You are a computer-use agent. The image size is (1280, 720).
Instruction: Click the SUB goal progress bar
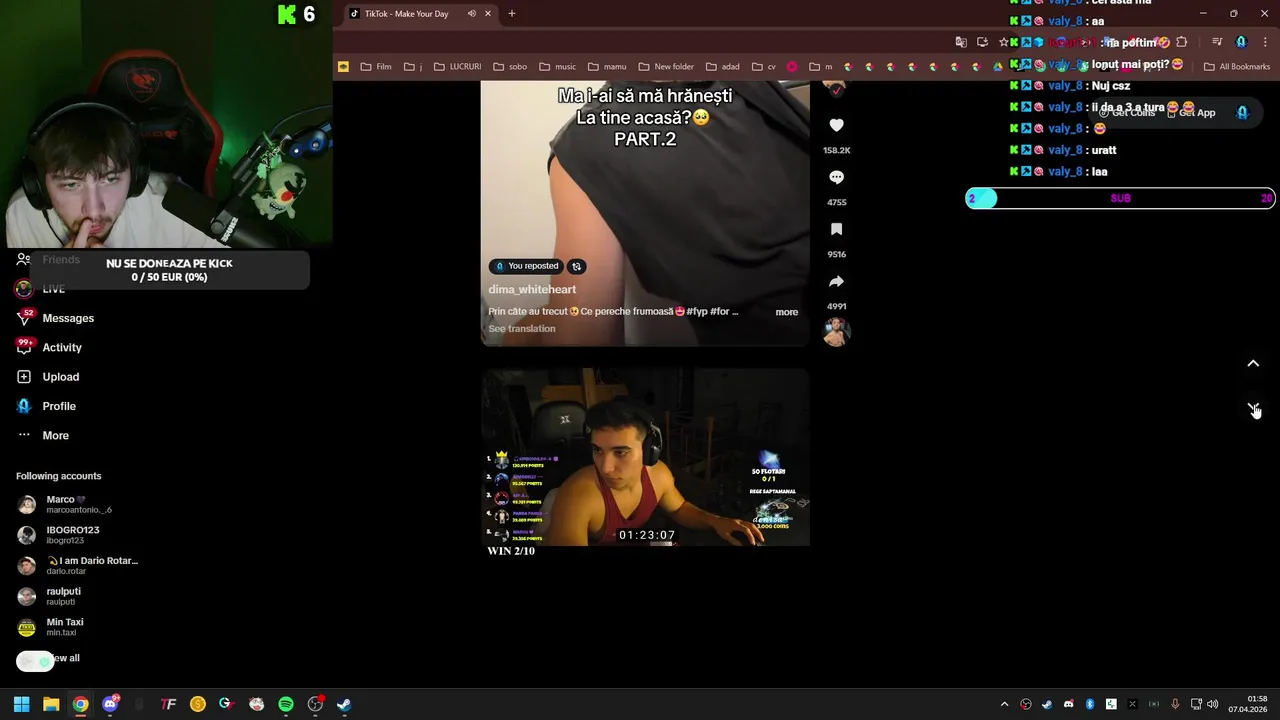click(x=1120, y=198)
